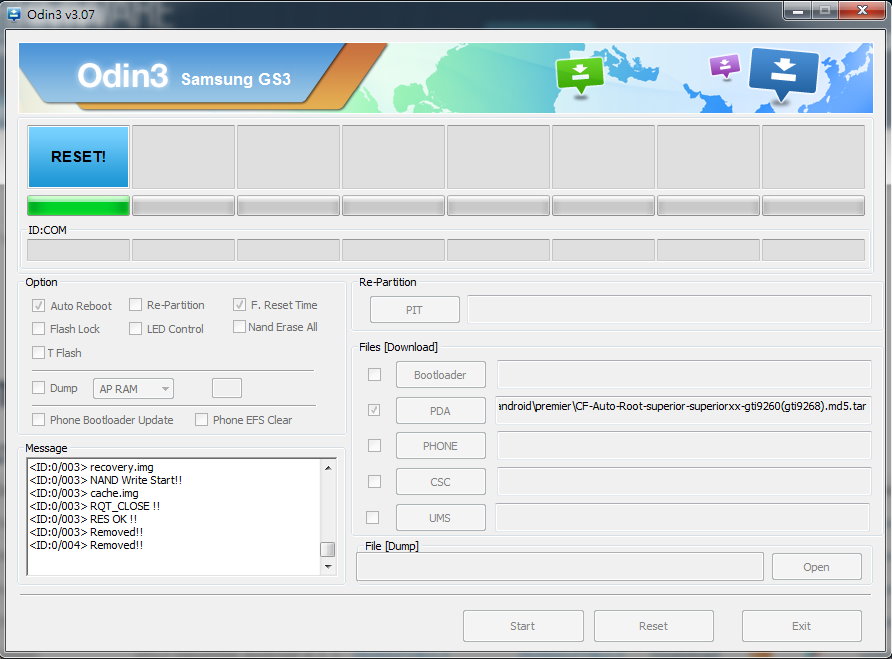Click the large blue download bubble icon

click(784, 73)
